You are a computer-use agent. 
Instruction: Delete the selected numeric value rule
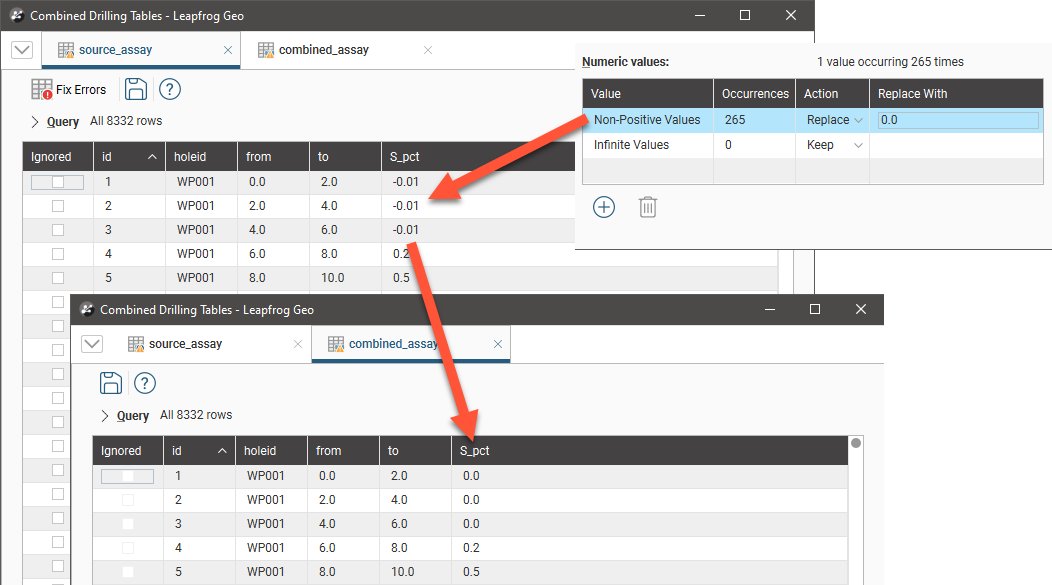[647, 207]
